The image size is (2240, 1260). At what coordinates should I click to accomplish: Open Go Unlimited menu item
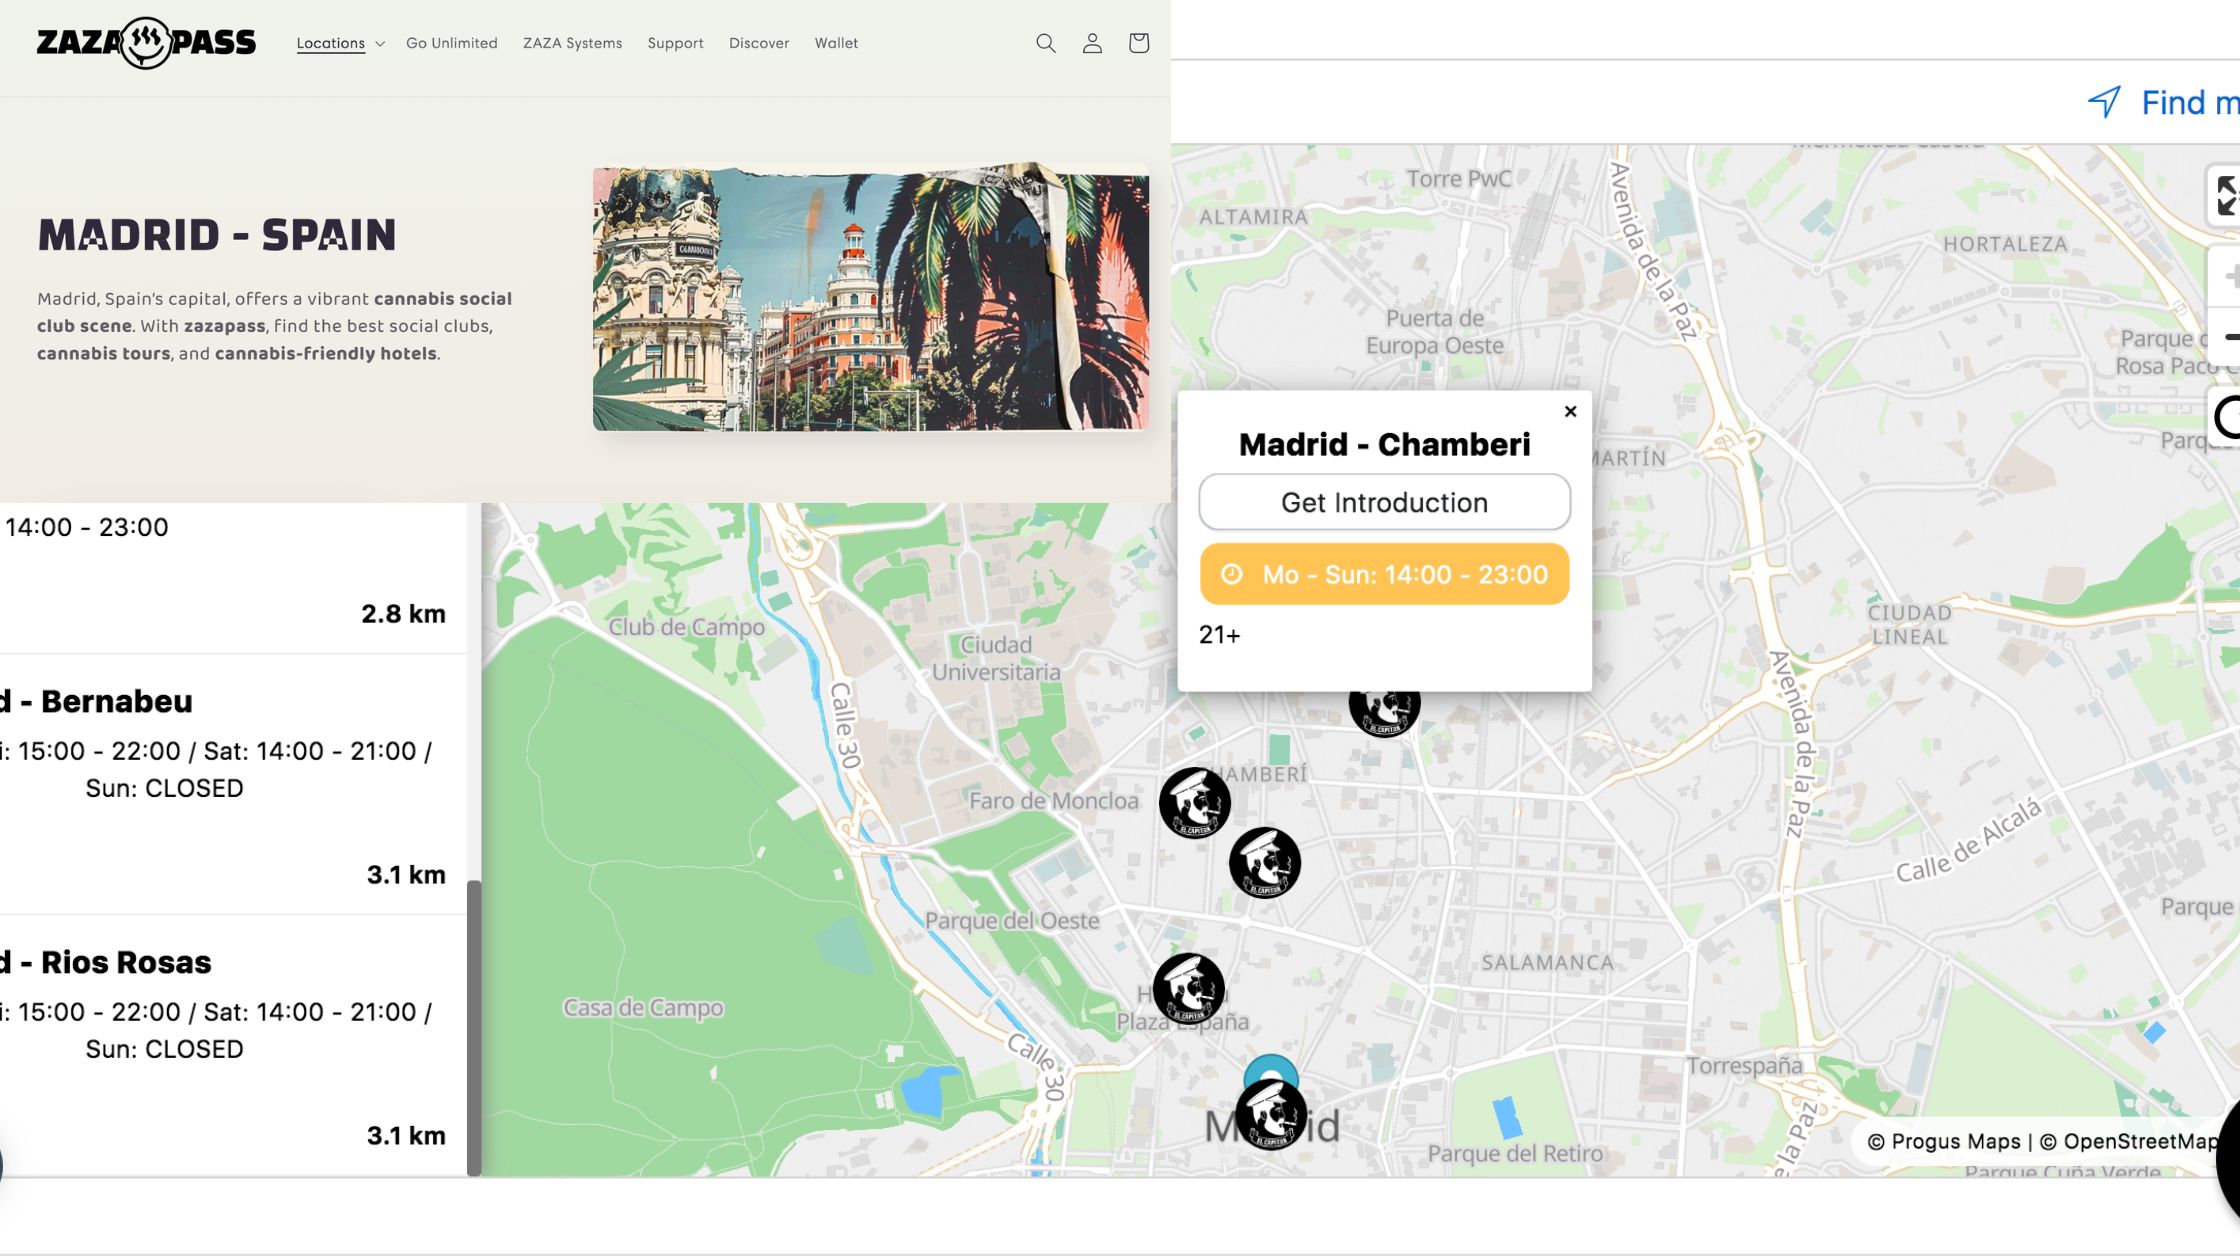click(x=452, y=43)
